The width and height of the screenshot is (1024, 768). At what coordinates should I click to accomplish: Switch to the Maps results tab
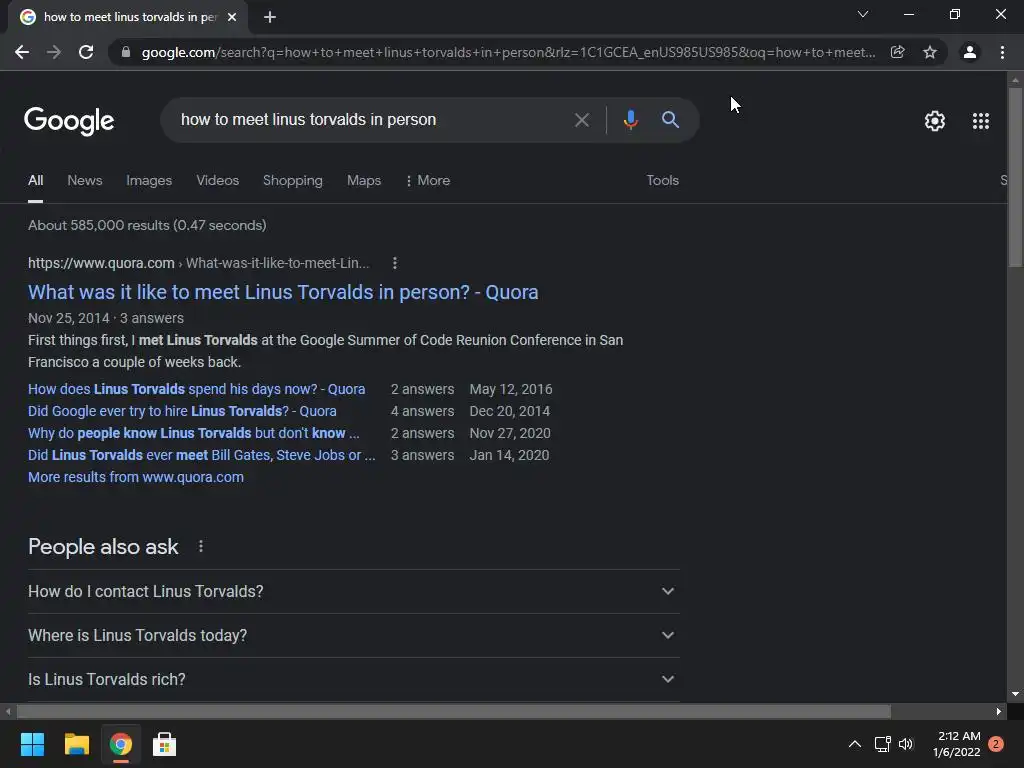tap(364, 181)
